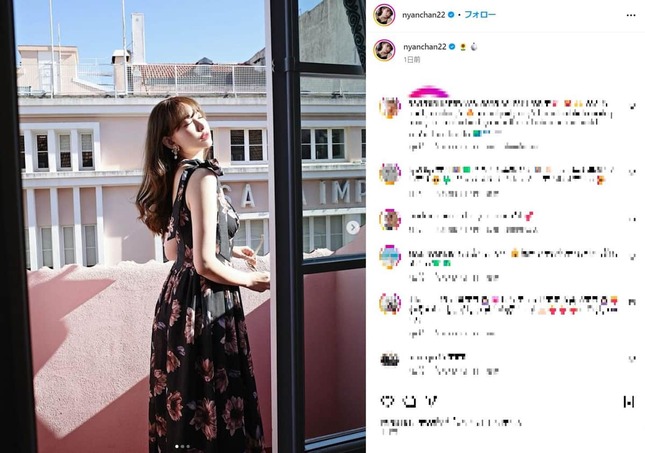Open the fourth commenter's avatar
This screenshot has width=645, height=453.
tap(389, 256)
